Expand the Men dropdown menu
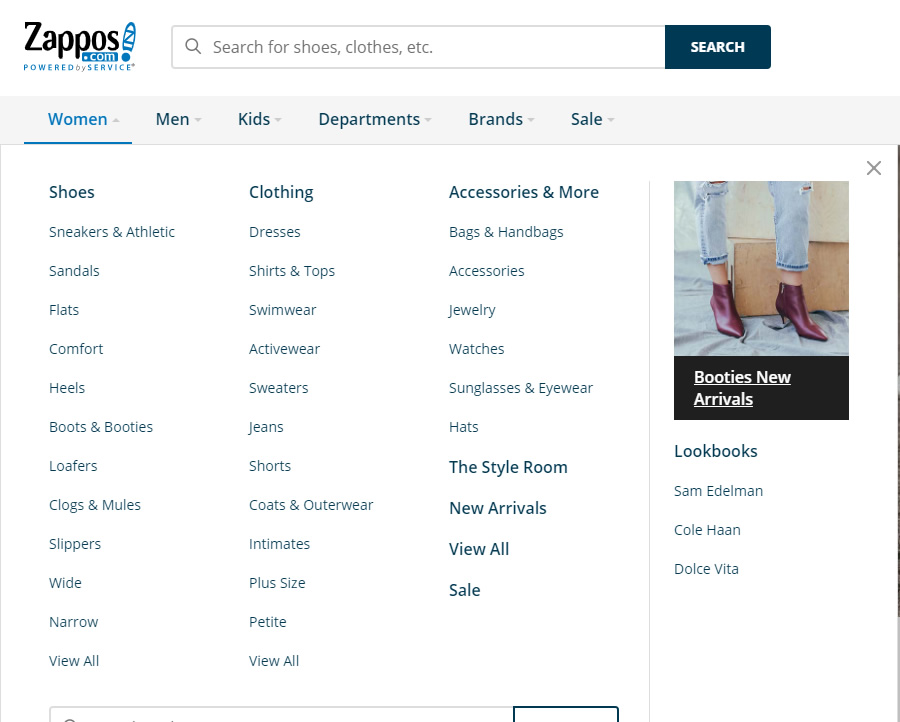This screenshot has width=900, height=722. point(179,119)
